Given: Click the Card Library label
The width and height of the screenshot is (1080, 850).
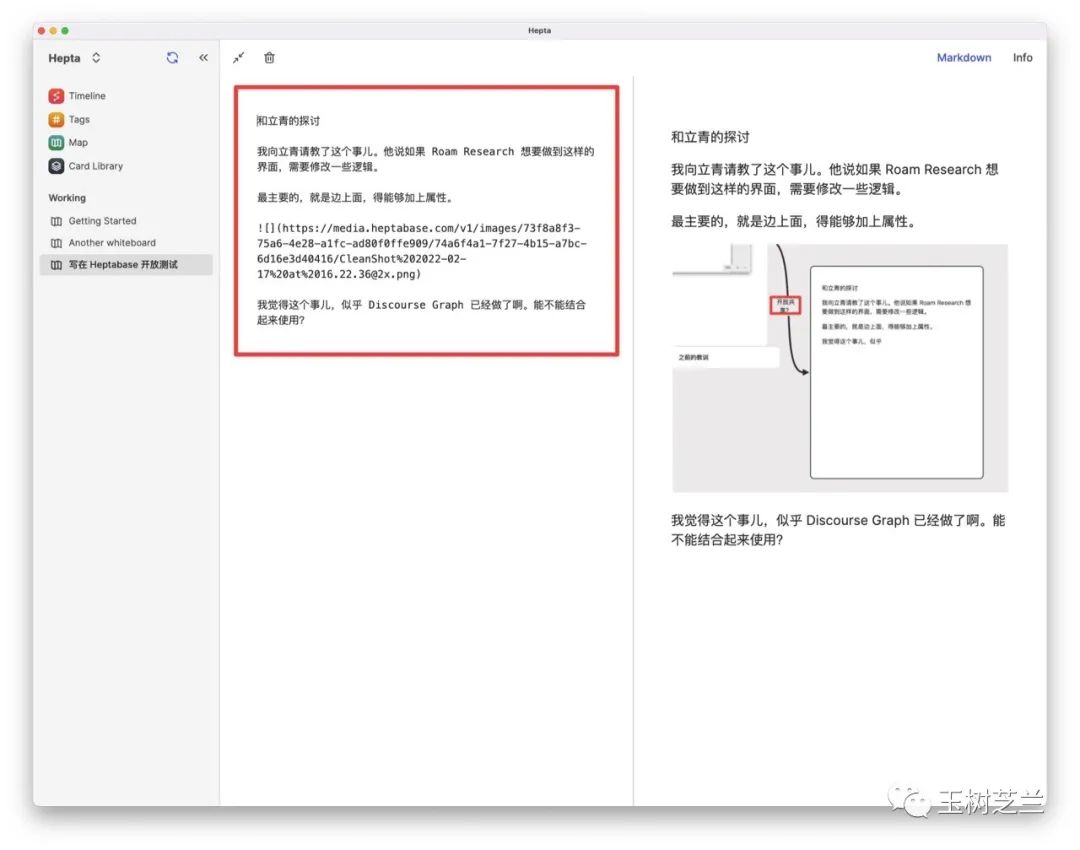Looking at the screenshot, I should tap(96, 166).
